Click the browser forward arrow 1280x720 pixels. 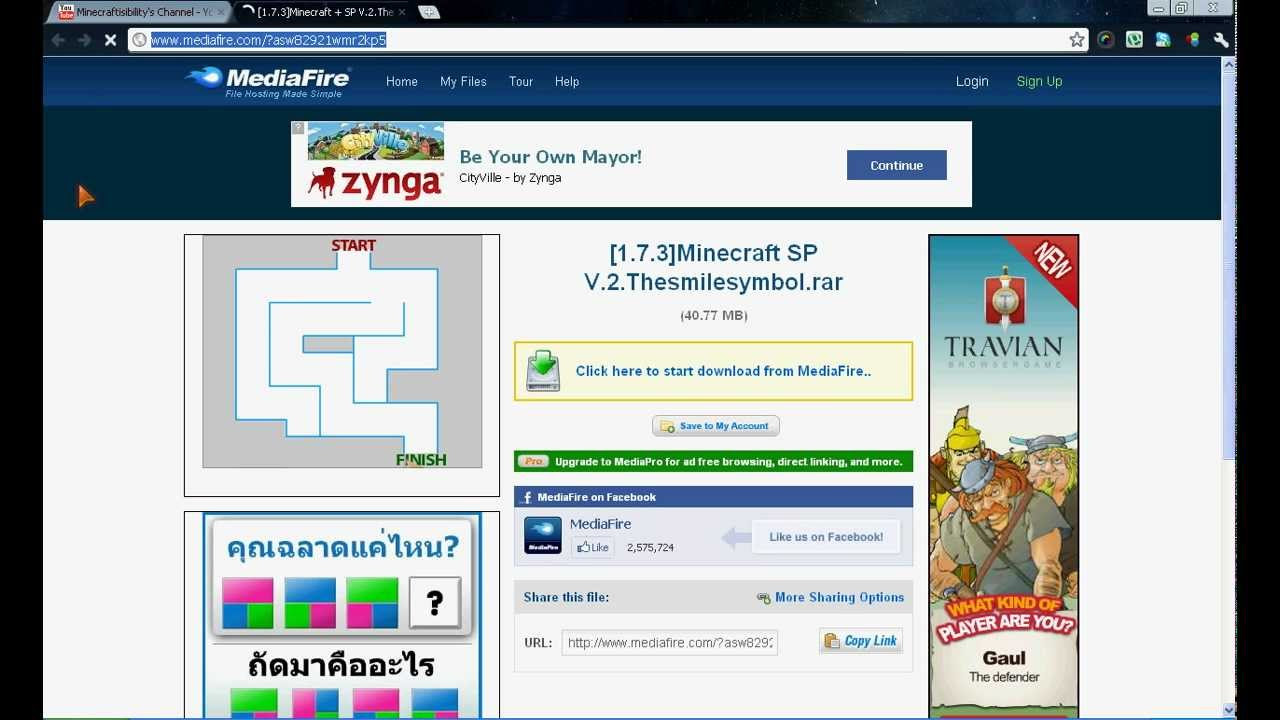click(x=84, y=40)
